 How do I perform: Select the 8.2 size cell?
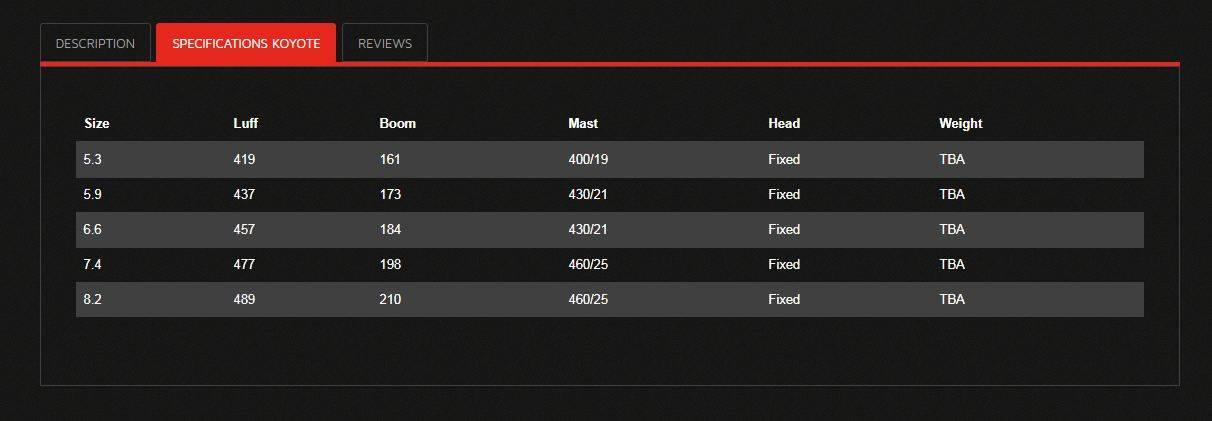[93, 300]
